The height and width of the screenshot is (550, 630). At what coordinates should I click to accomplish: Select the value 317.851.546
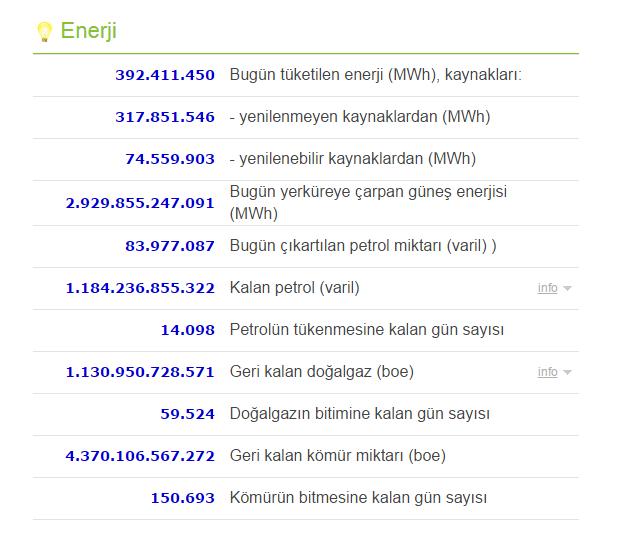165,117
